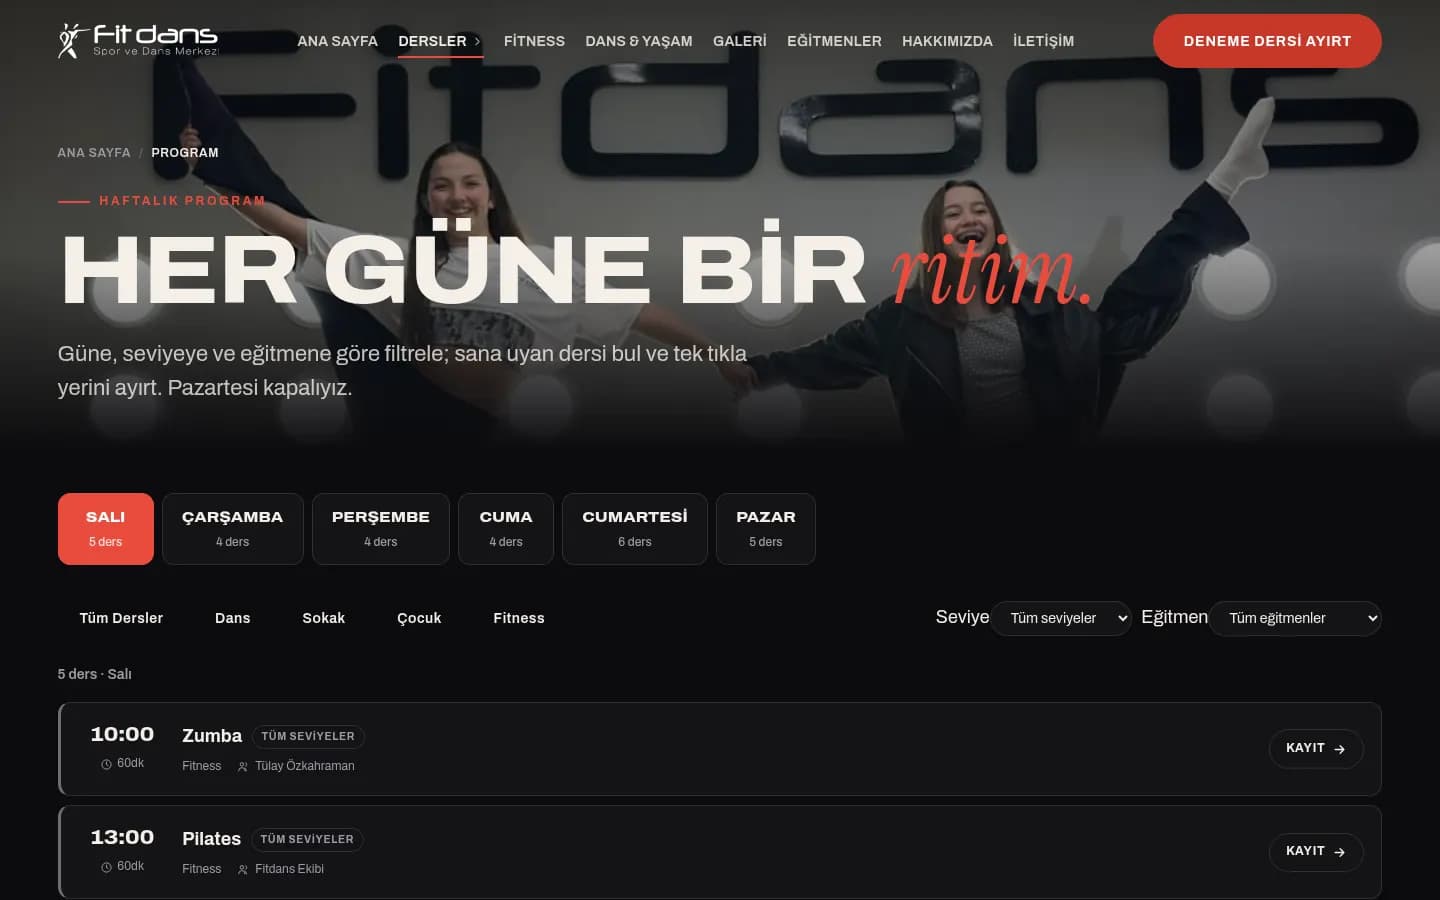Click the chevron next to DERSLER

coord(477,41)
